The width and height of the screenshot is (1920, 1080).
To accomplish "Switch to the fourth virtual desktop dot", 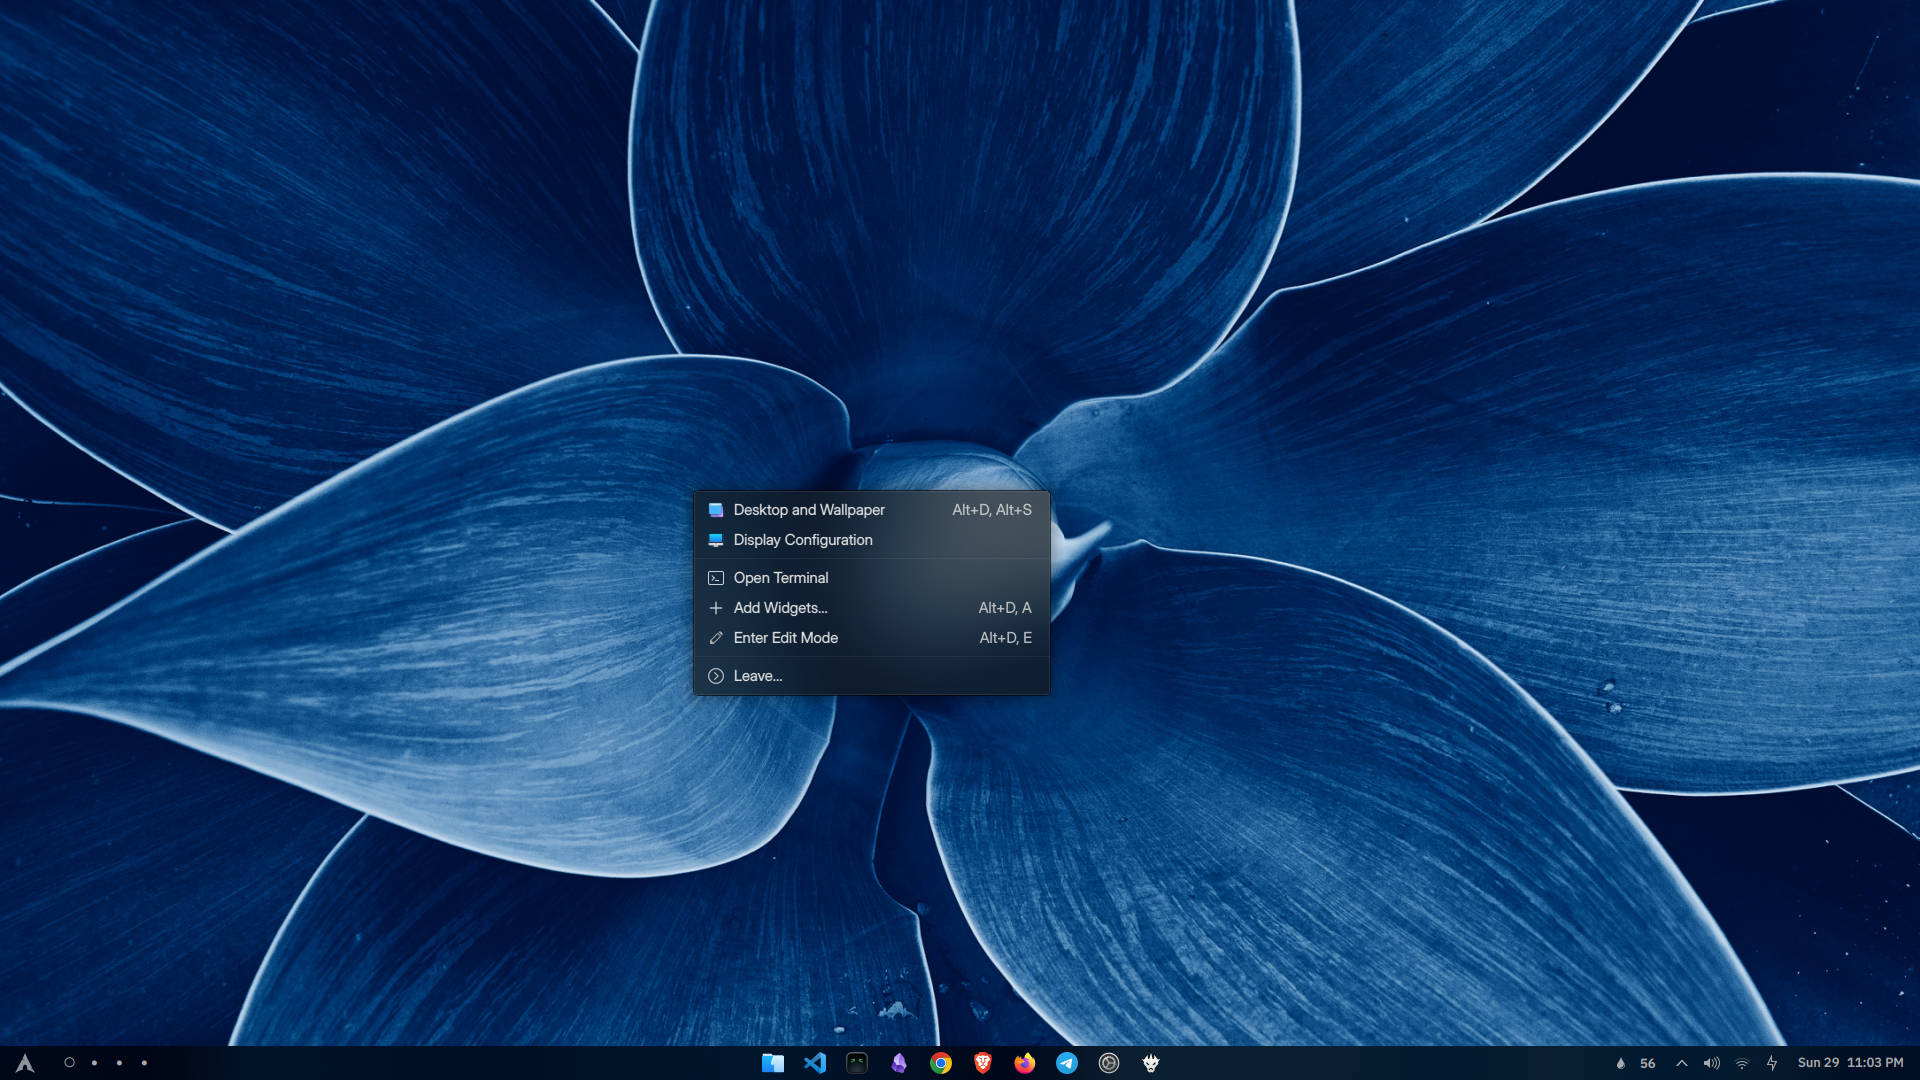I will click(144, 1063).
